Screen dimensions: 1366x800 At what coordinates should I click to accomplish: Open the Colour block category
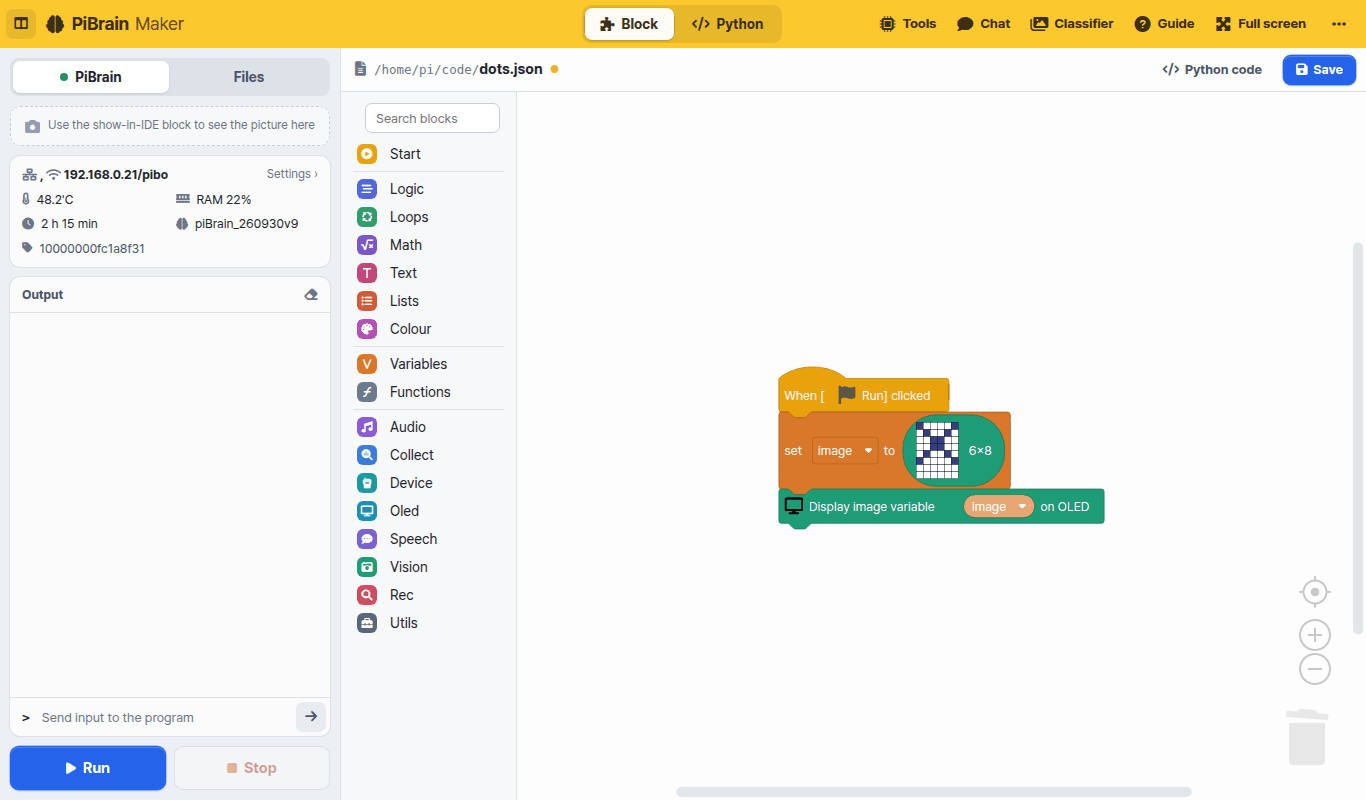(429, 329)
